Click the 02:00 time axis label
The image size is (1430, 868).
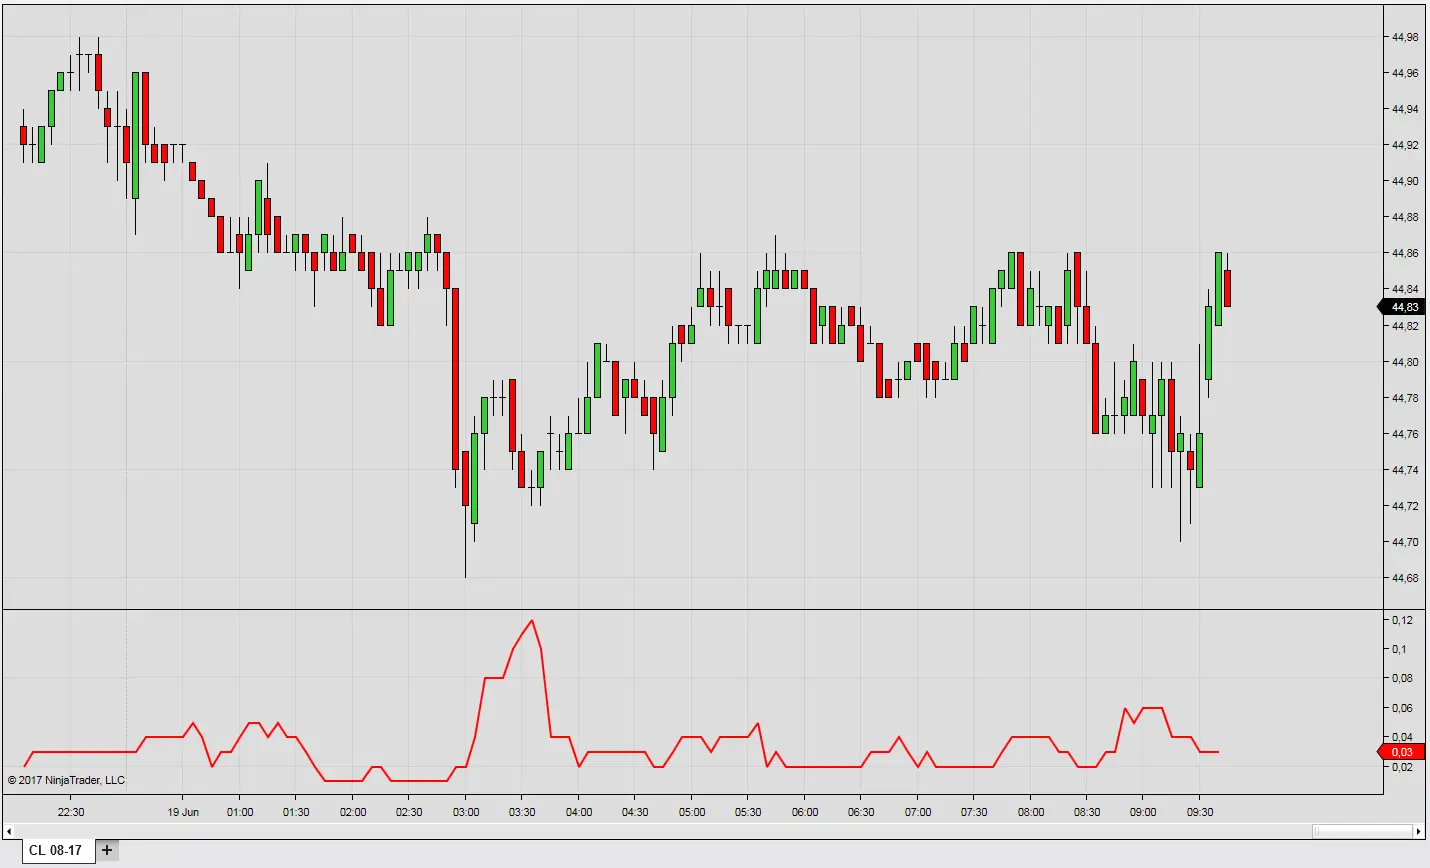[353, 812]
